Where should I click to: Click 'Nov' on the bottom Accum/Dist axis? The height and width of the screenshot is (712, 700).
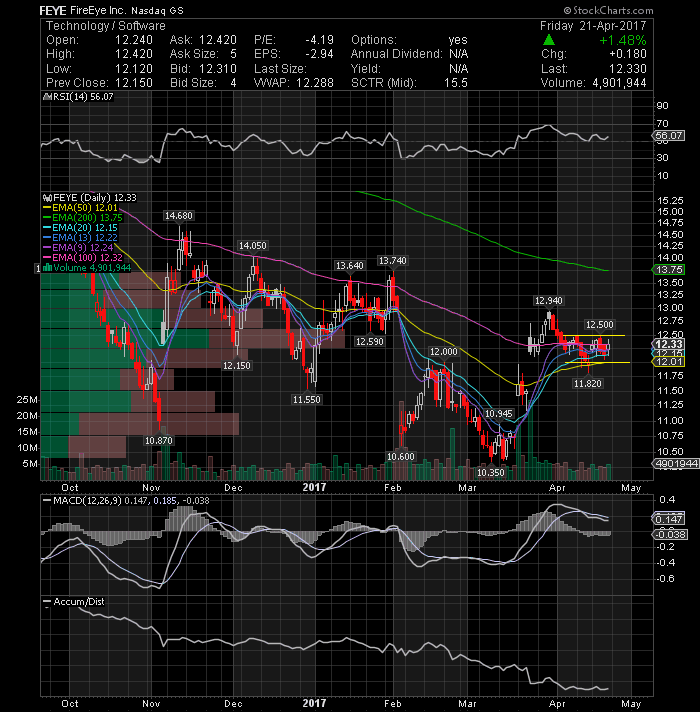pyautogui.click(x=151, y=704)
